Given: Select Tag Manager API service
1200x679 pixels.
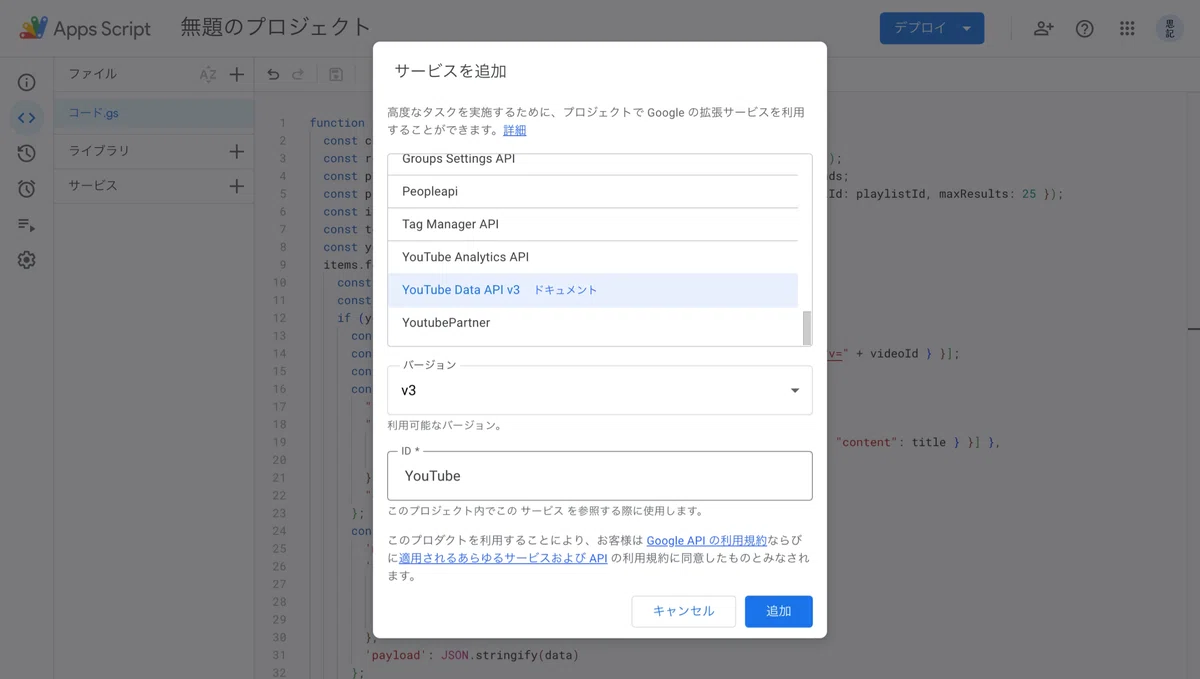Looking at the screenshot, I should point(593,224).
